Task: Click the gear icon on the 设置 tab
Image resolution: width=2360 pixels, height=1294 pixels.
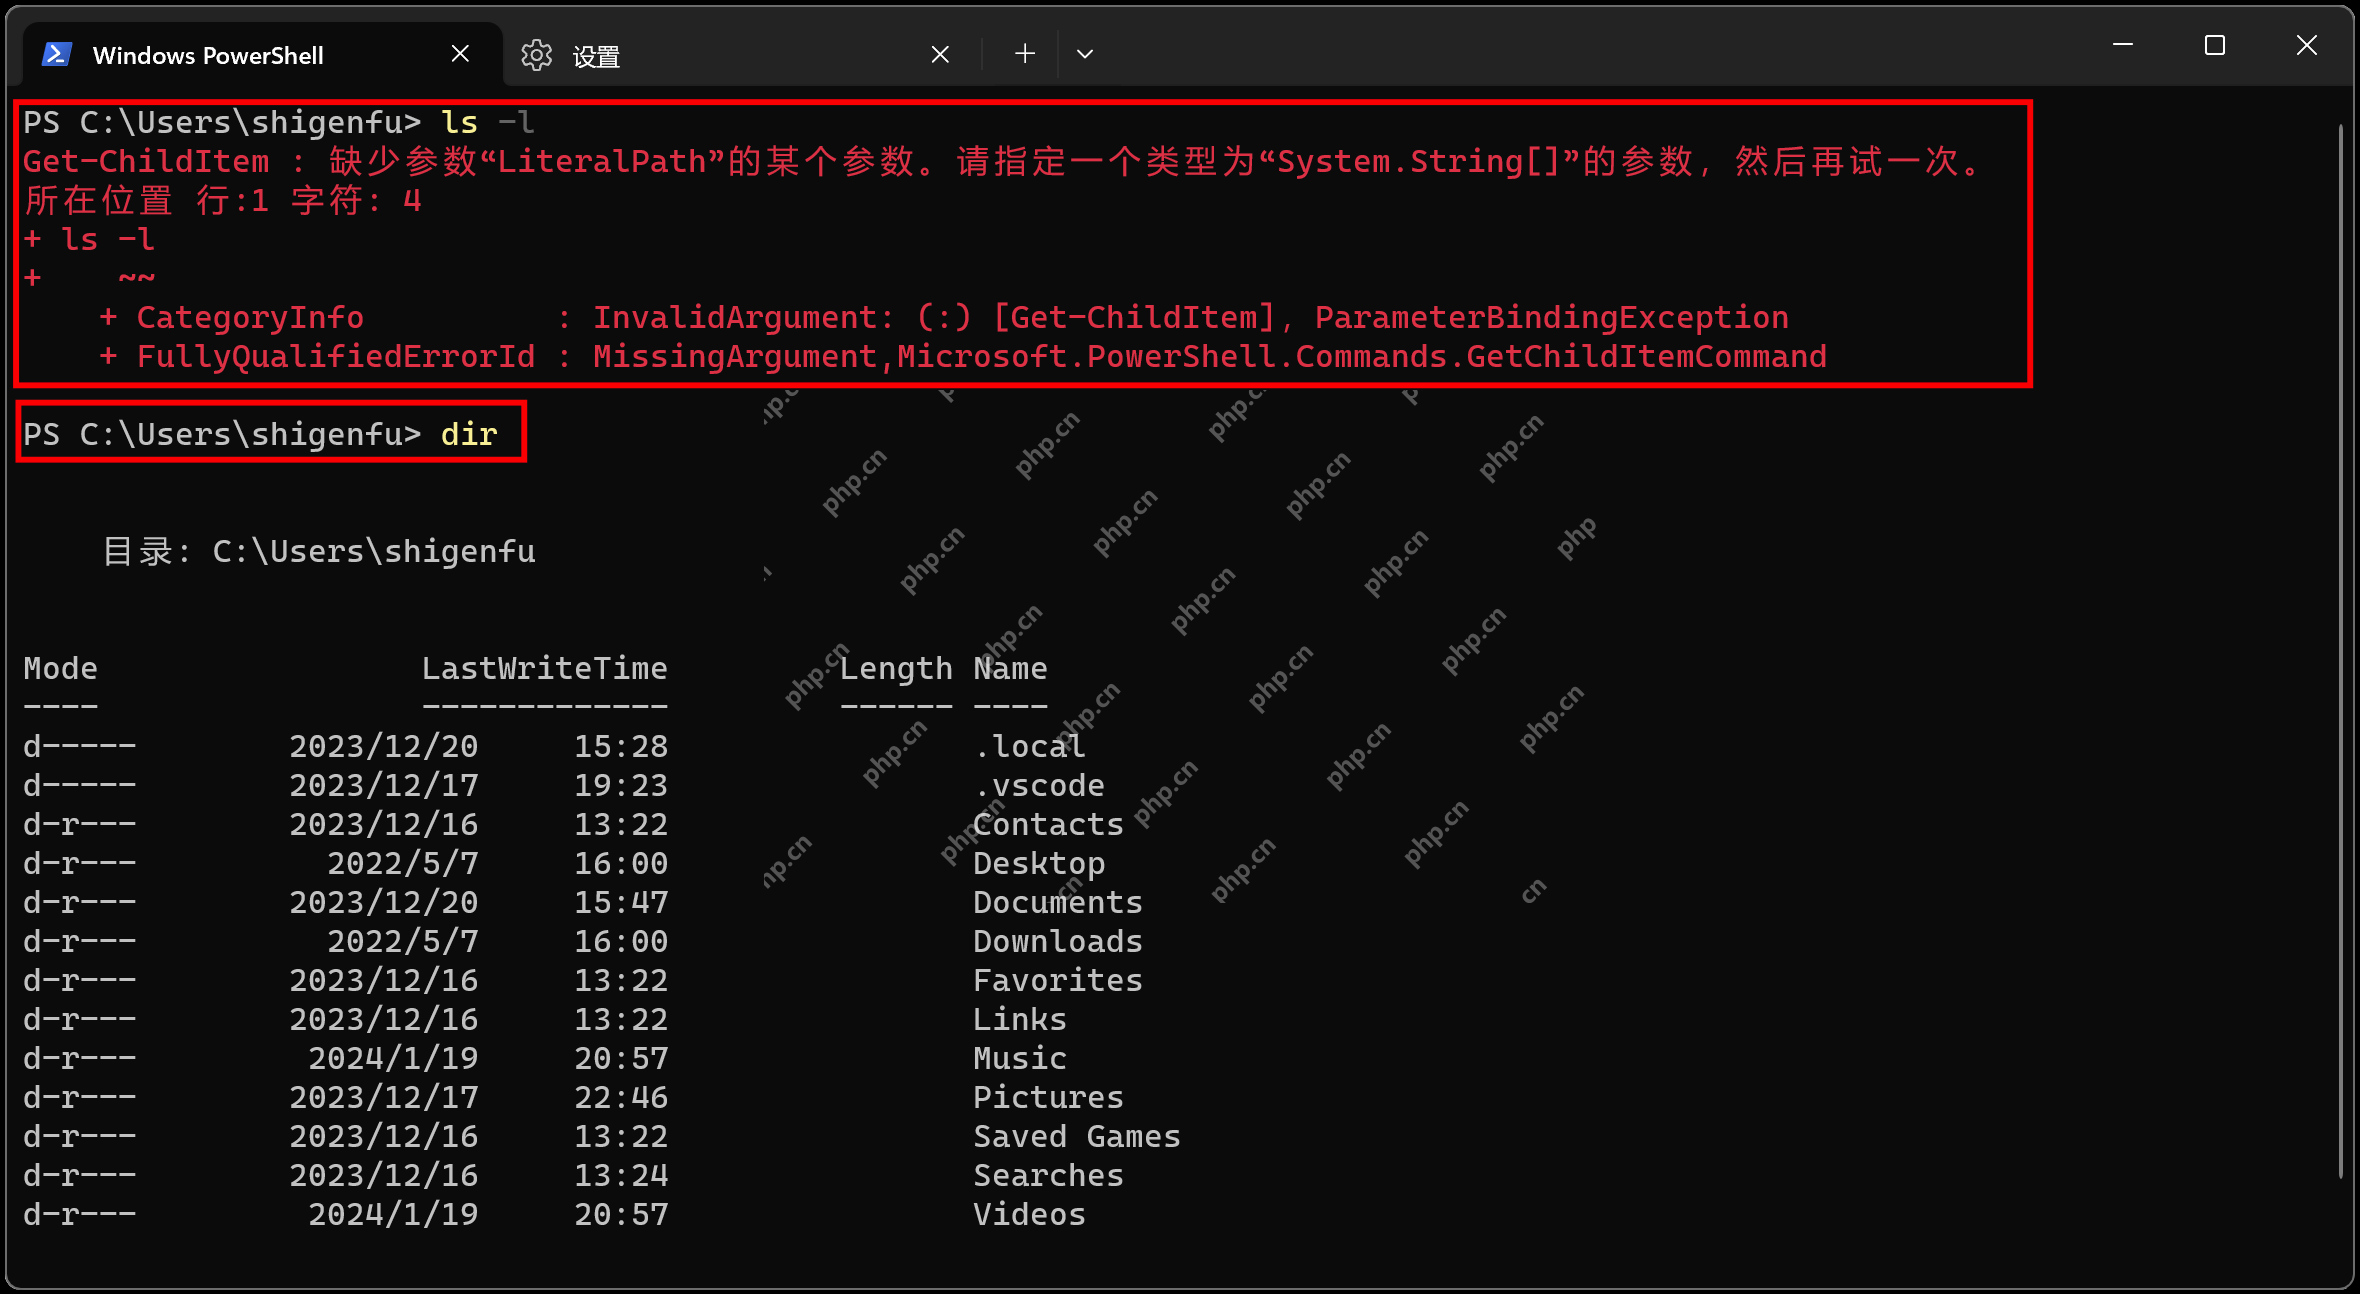Action: coord(537,56)
